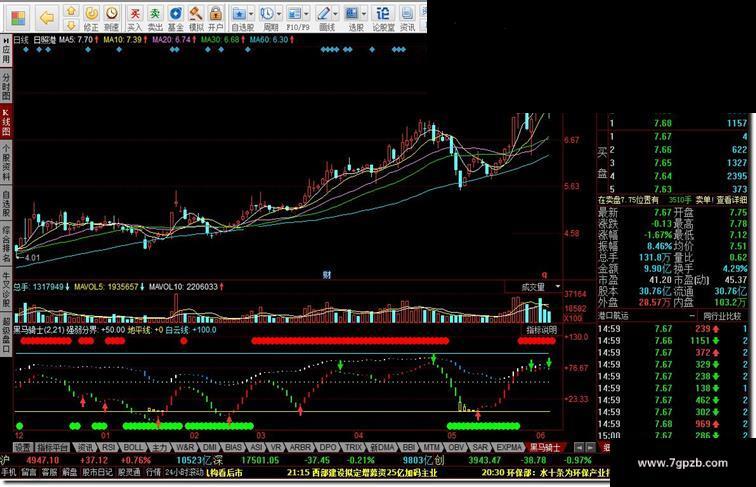This screenshot has height=487, width=756.
Task: Open the 超级盘口 sidebar tab
Action: [6, 335]
